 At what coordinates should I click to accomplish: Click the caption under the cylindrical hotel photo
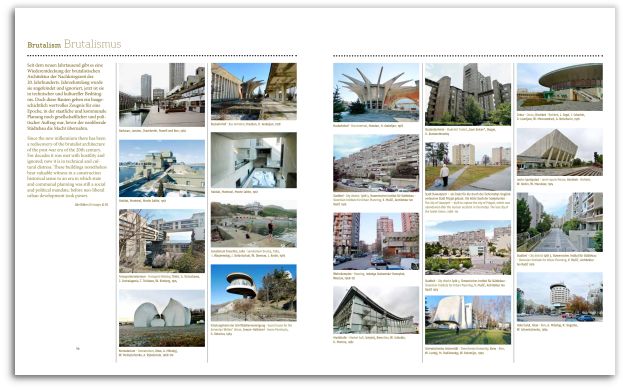point(548,327)
